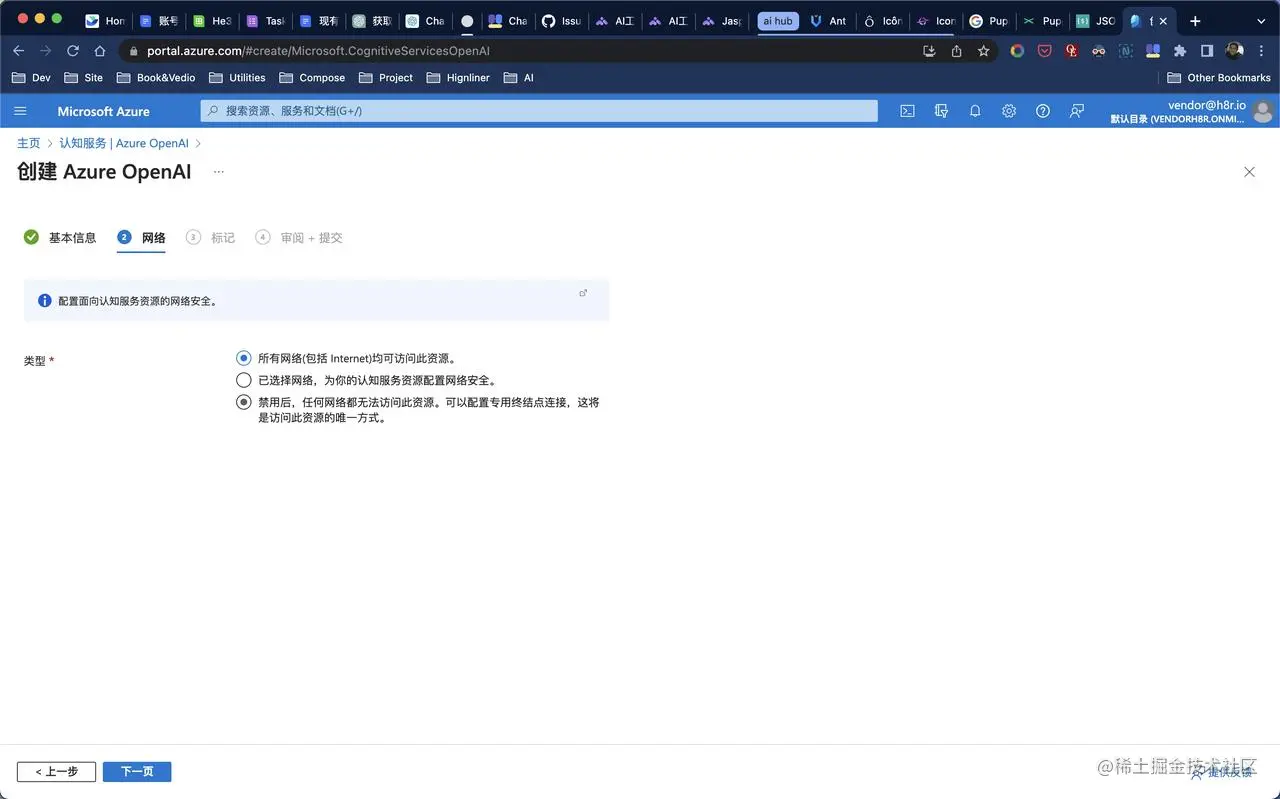Open the Dev bookmarks folder

(x=31, y=77)
